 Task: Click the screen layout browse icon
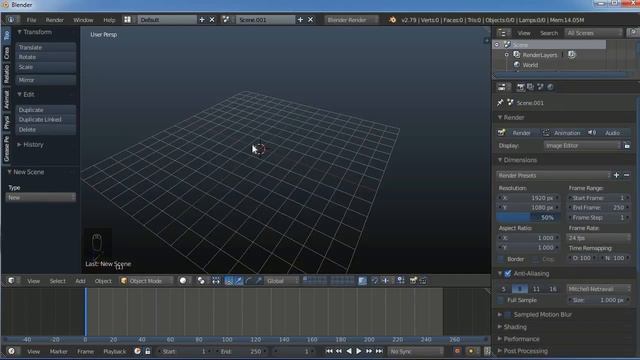[x=128, y=20]
